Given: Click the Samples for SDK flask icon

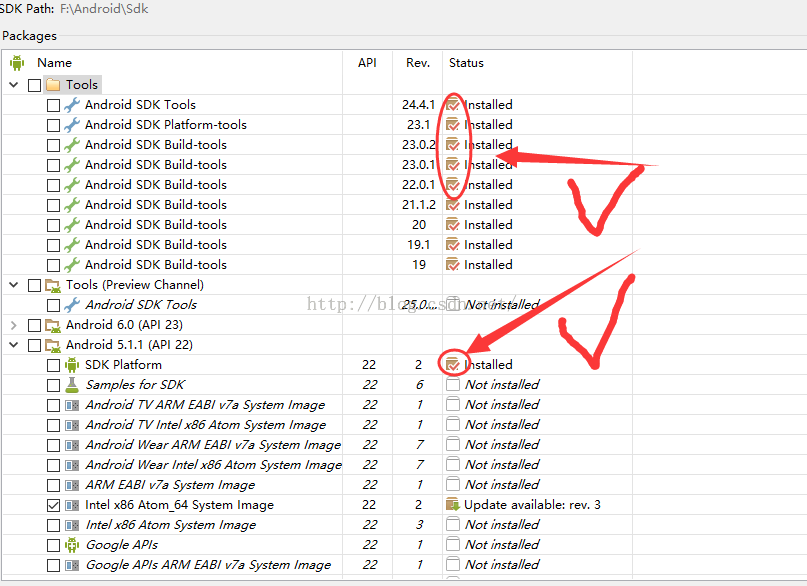Looking at the screenshot, I should coord(72,385).
